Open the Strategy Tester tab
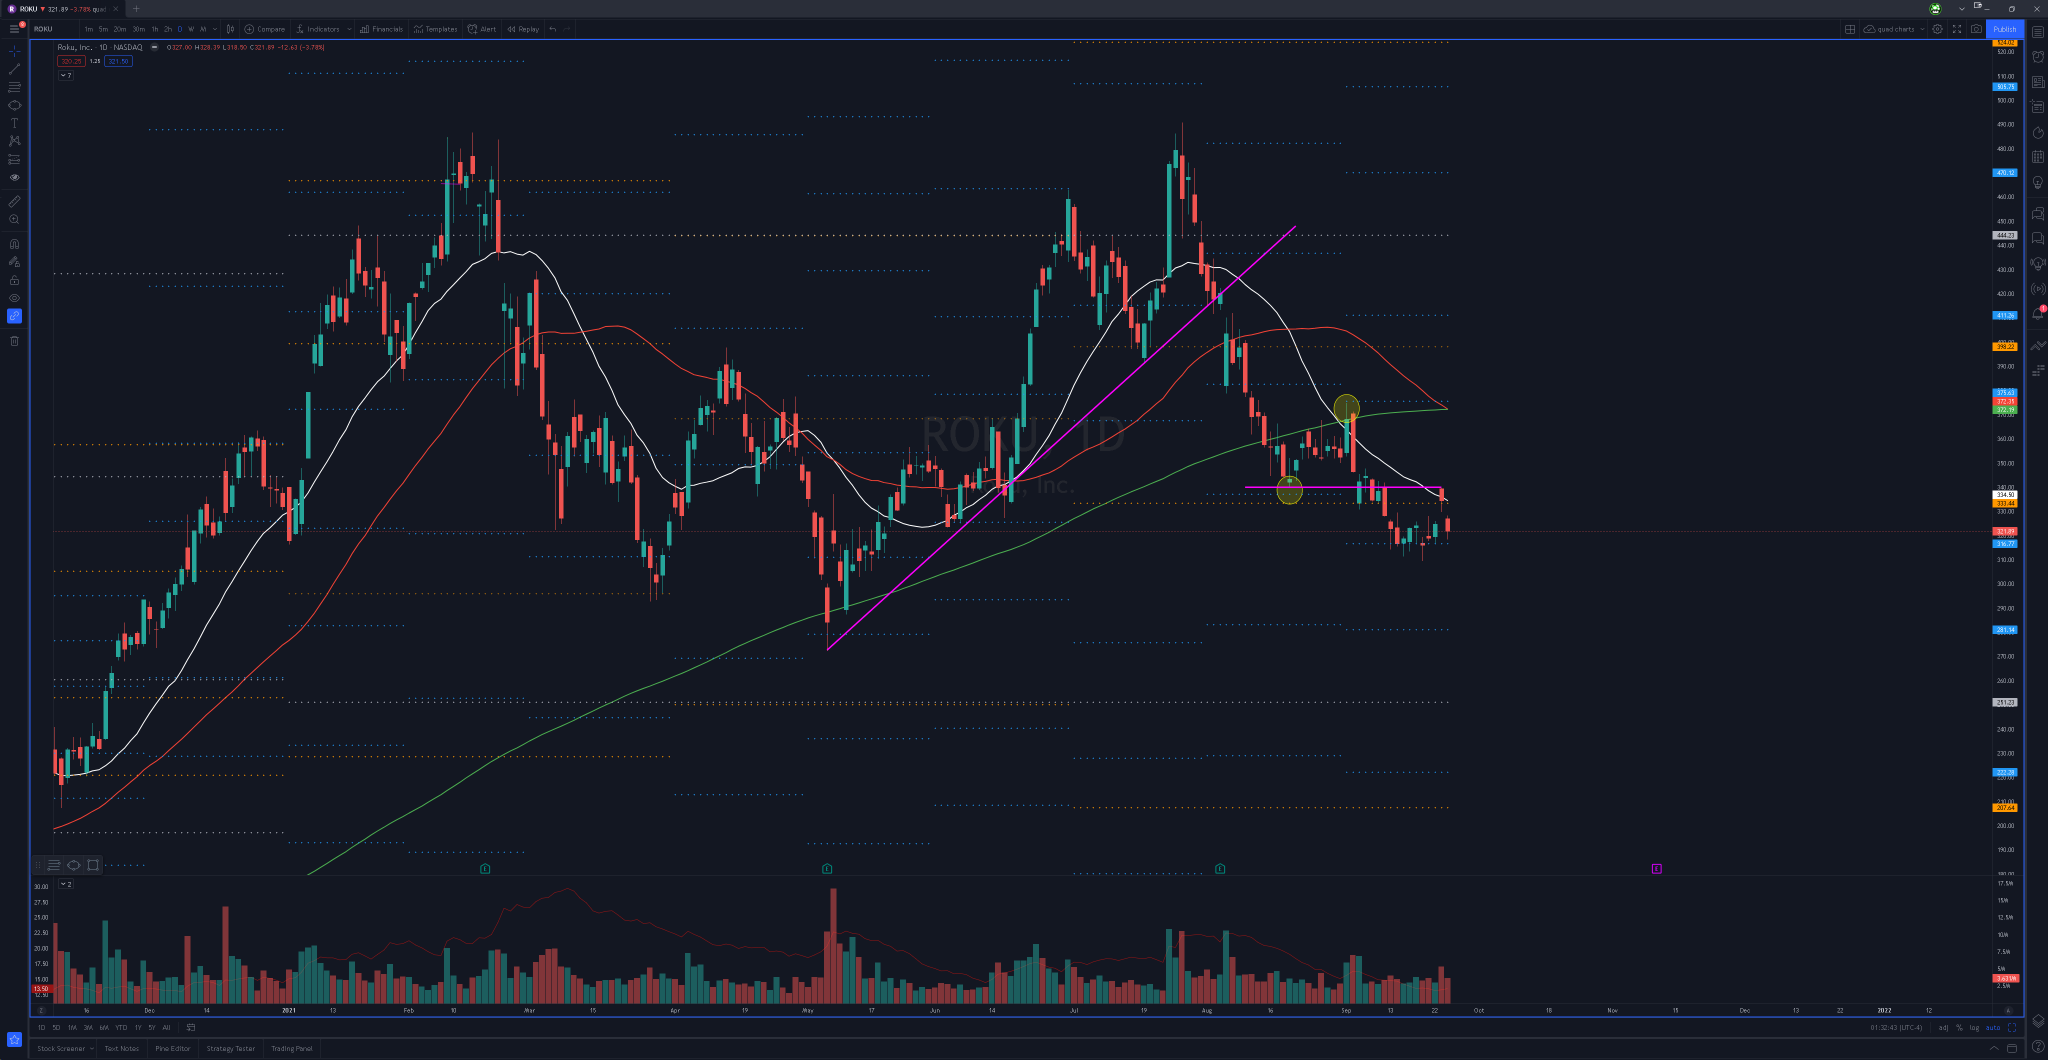 point(231,1048)
